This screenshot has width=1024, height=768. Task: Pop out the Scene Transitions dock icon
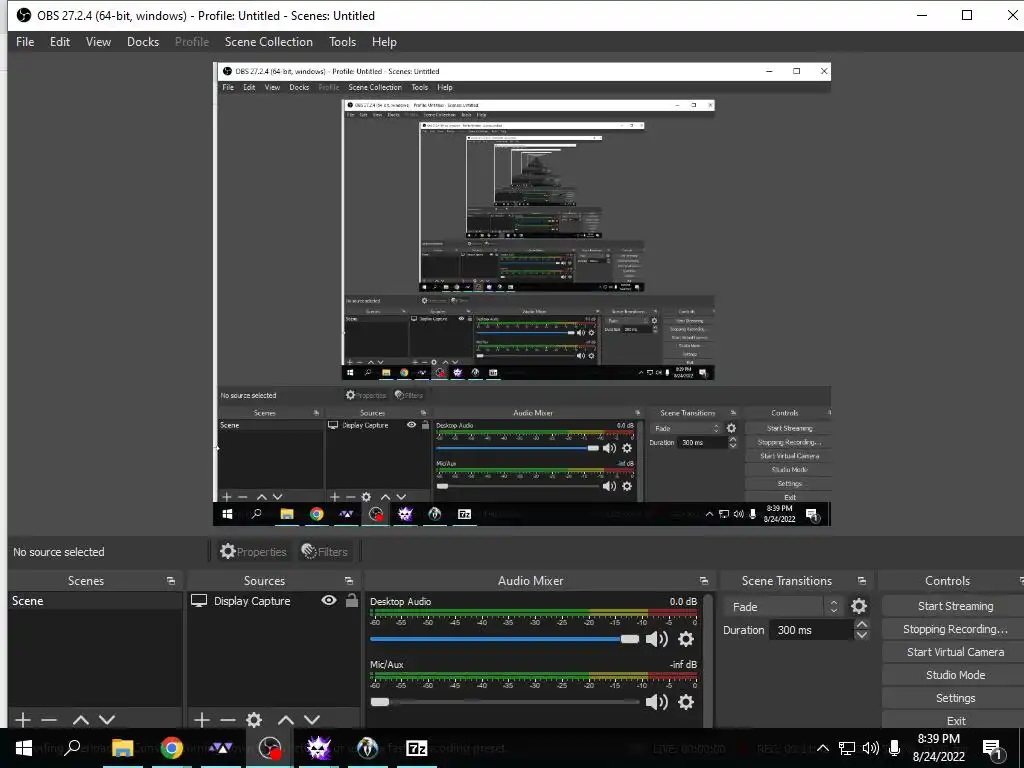(861, 581)
